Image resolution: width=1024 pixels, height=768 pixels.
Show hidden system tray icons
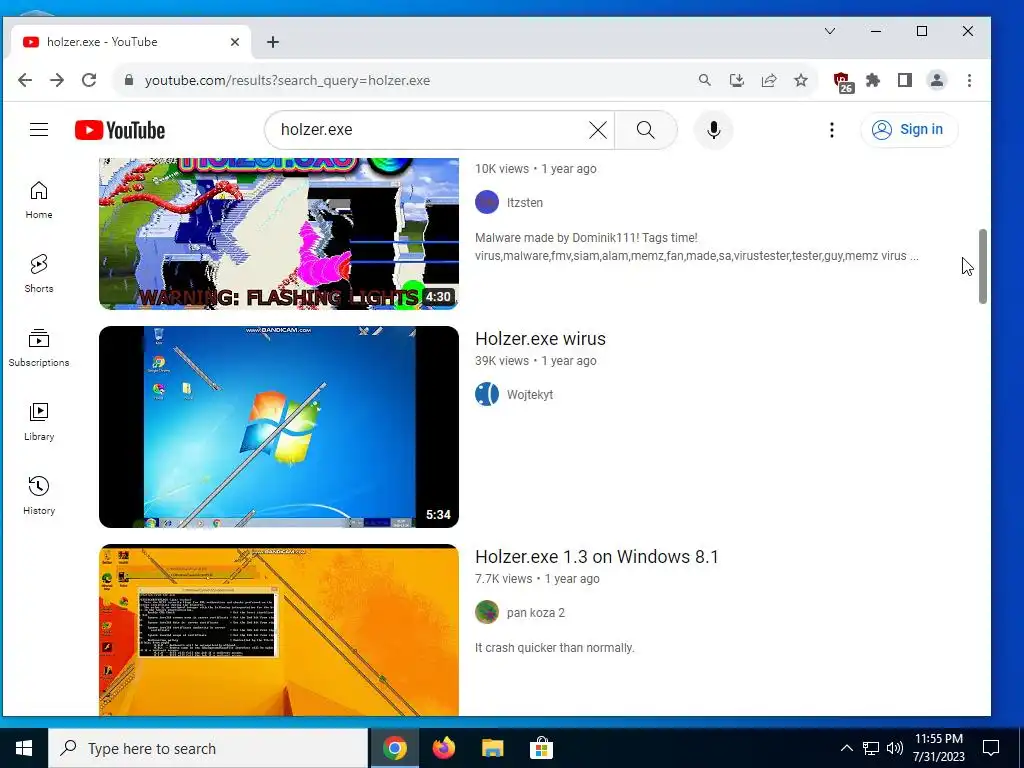(846, 748)
